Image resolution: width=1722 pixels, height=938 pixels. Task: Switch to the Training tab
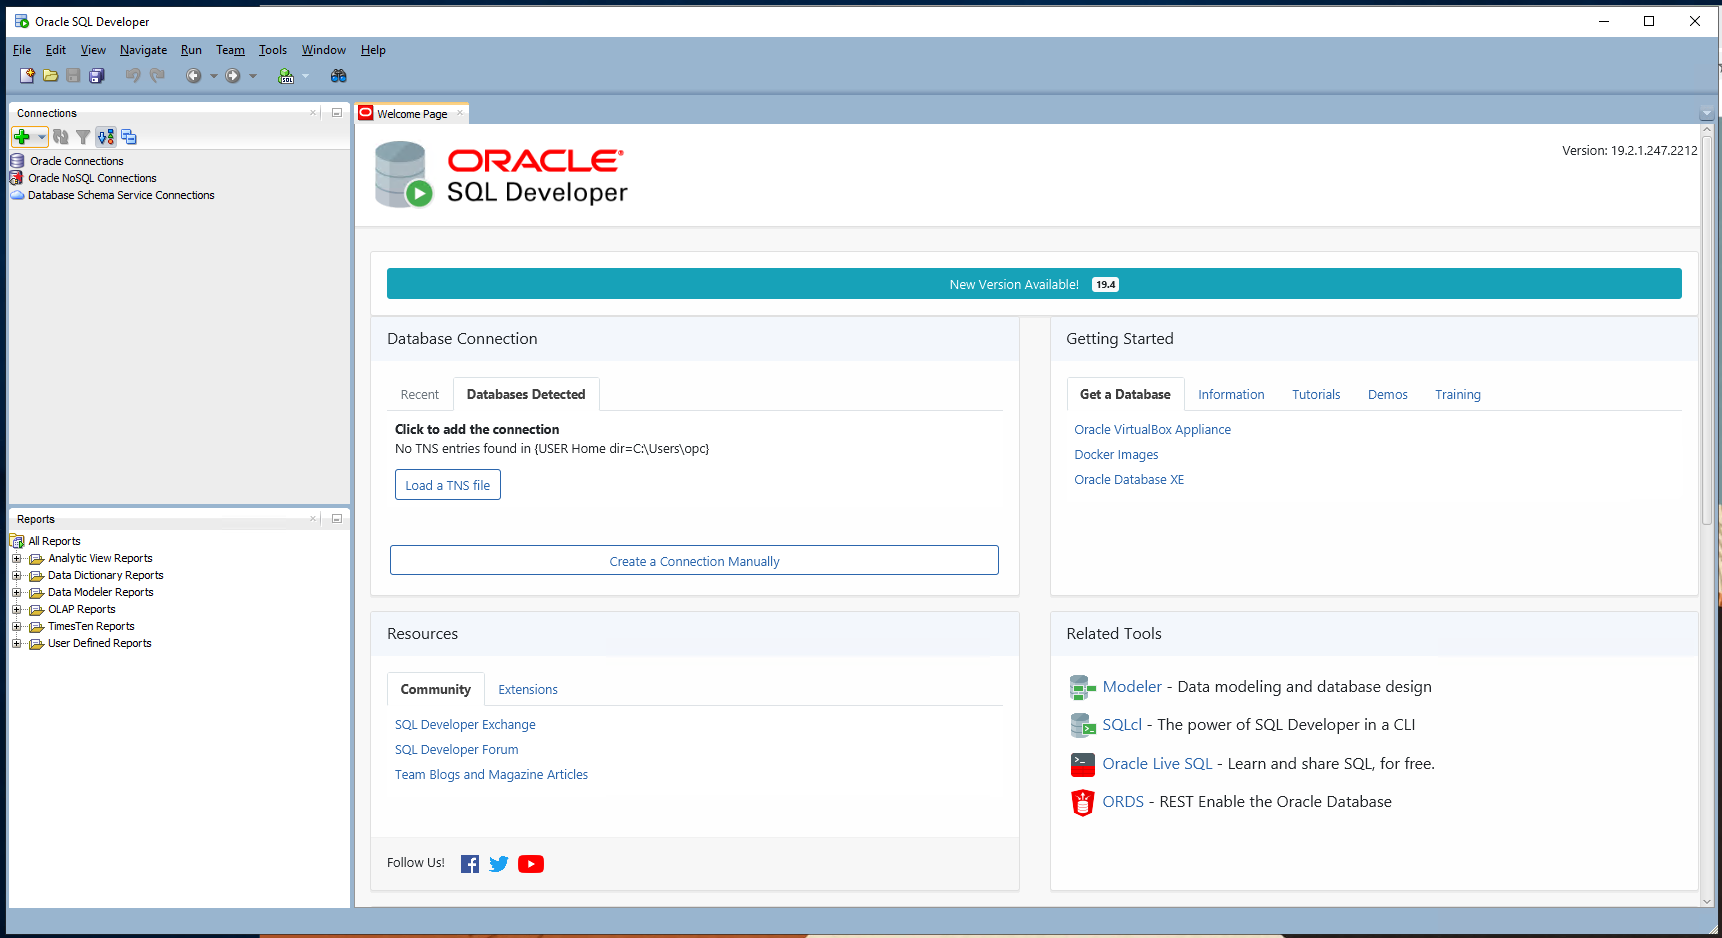(x=1458, y=395)
